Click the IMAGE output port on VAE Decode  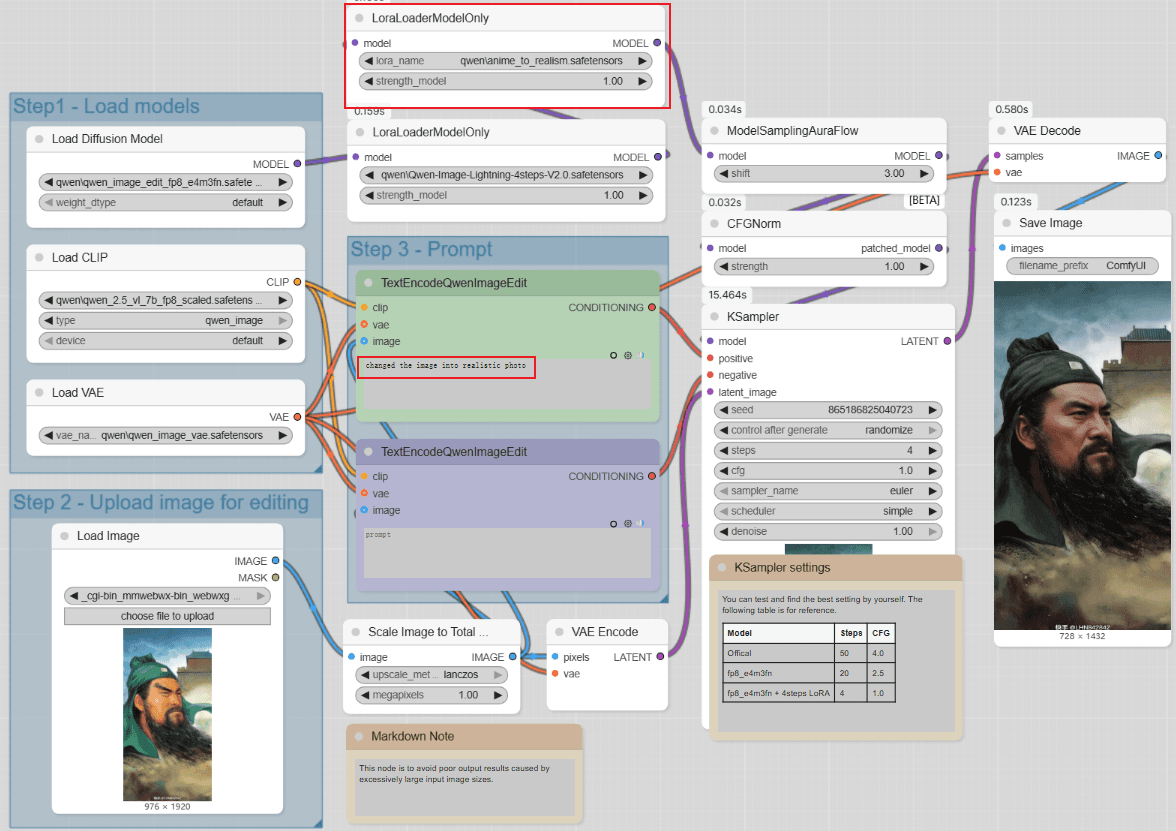(x=1158, y=156)
